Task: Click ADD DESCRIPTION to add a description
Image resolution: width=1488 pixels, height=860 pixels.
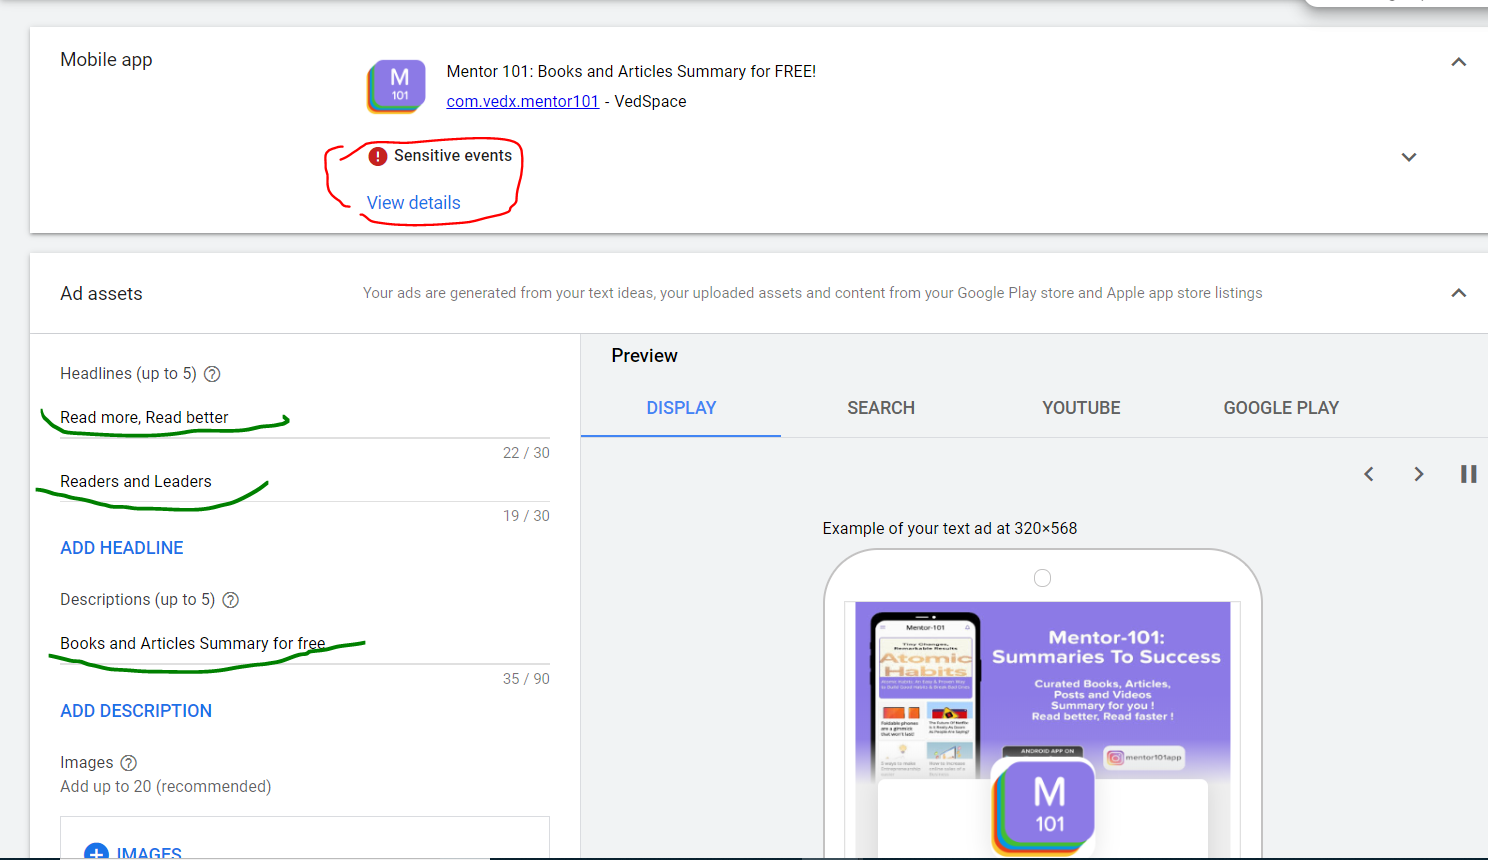Action: (x=136, y=710)
